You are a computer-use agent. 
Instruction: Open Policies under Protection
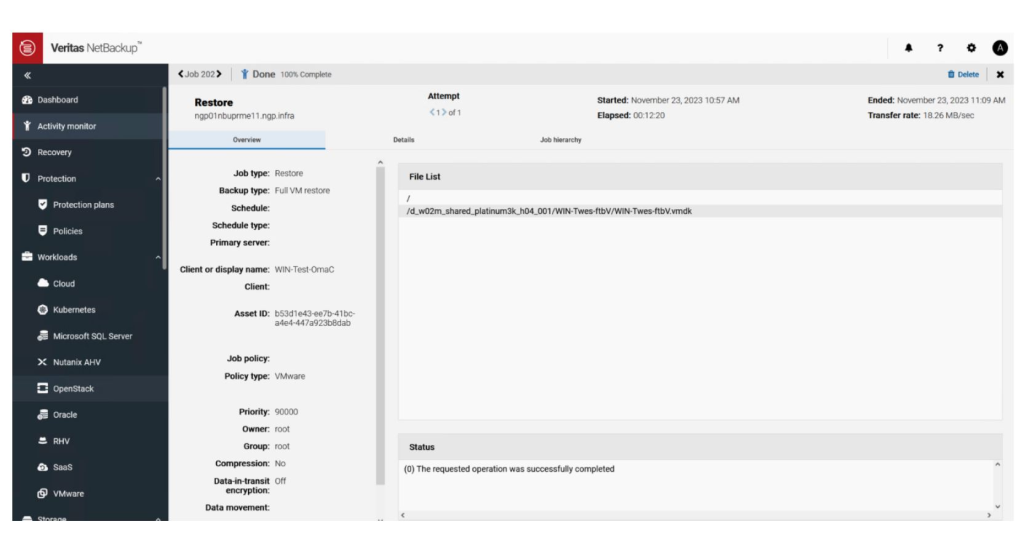[x=67, y=231]
